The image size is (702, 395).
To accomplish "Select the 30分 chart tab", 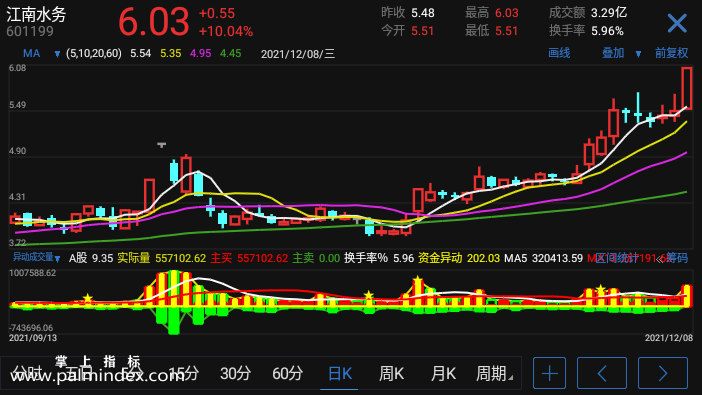I will click(235, 373).
